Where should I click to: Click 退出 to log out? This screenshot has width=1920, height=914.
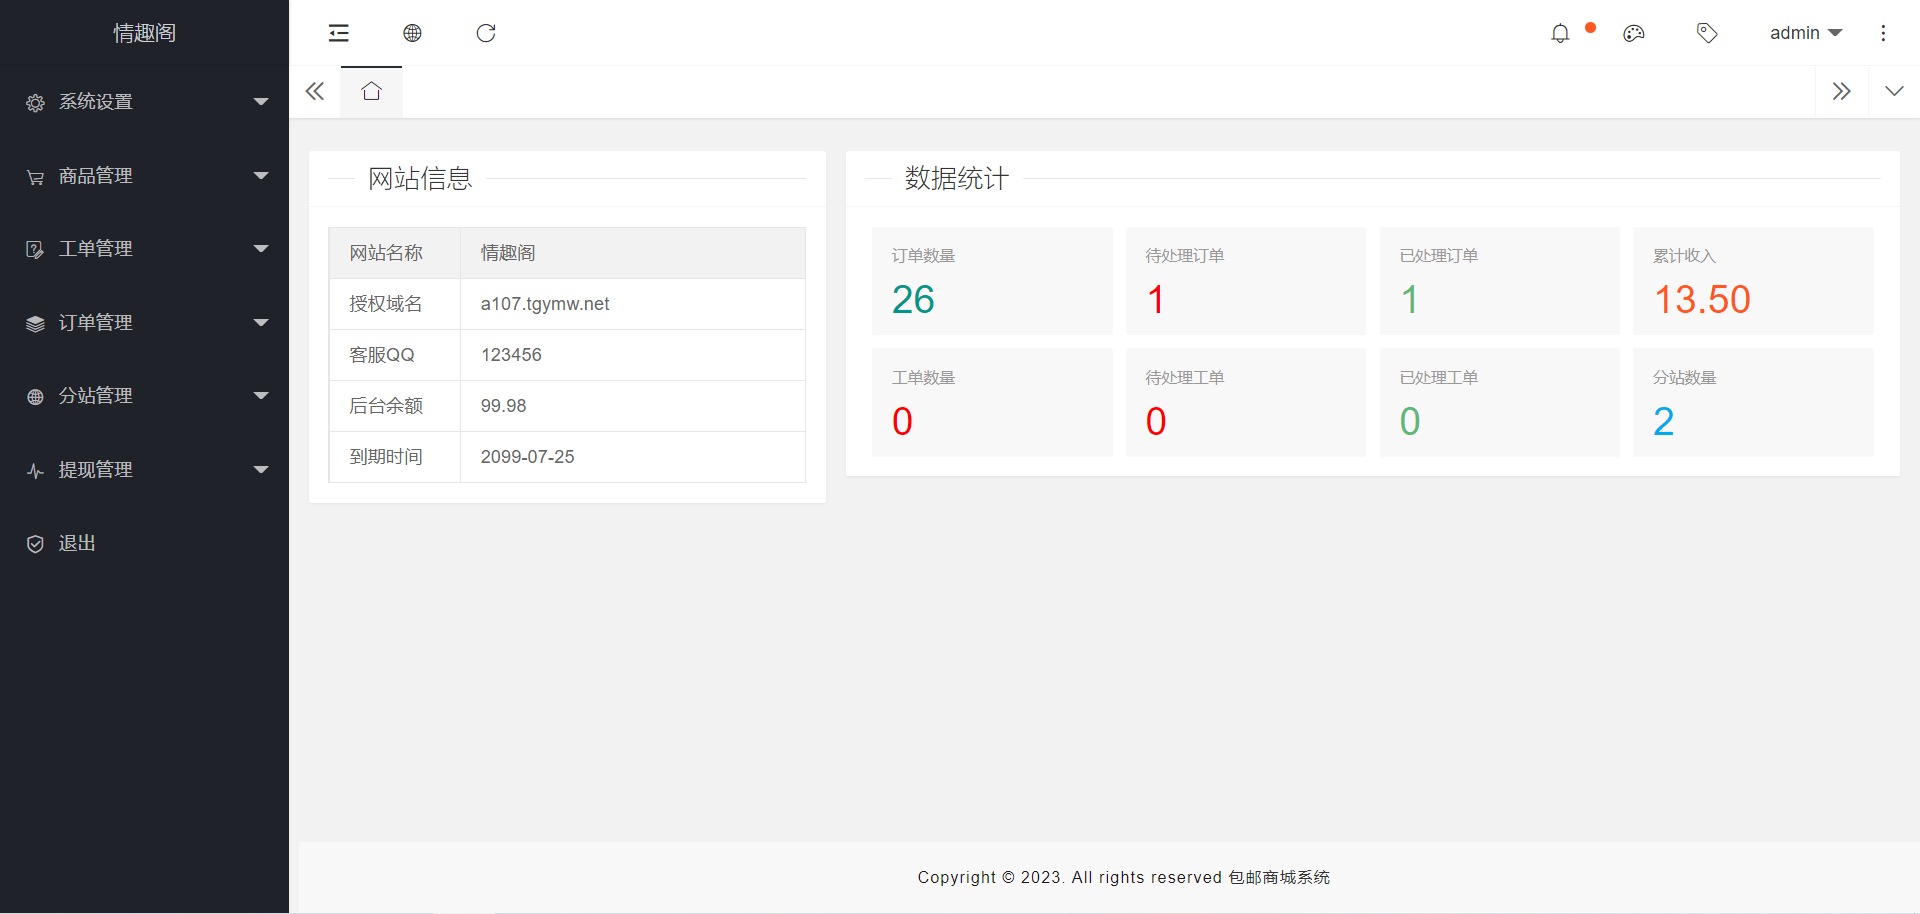77,543
